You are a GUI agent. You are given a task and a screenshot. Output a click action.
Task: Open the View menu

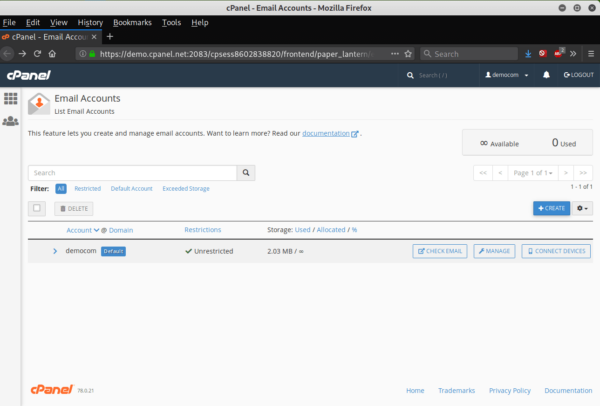click(59, 23)
